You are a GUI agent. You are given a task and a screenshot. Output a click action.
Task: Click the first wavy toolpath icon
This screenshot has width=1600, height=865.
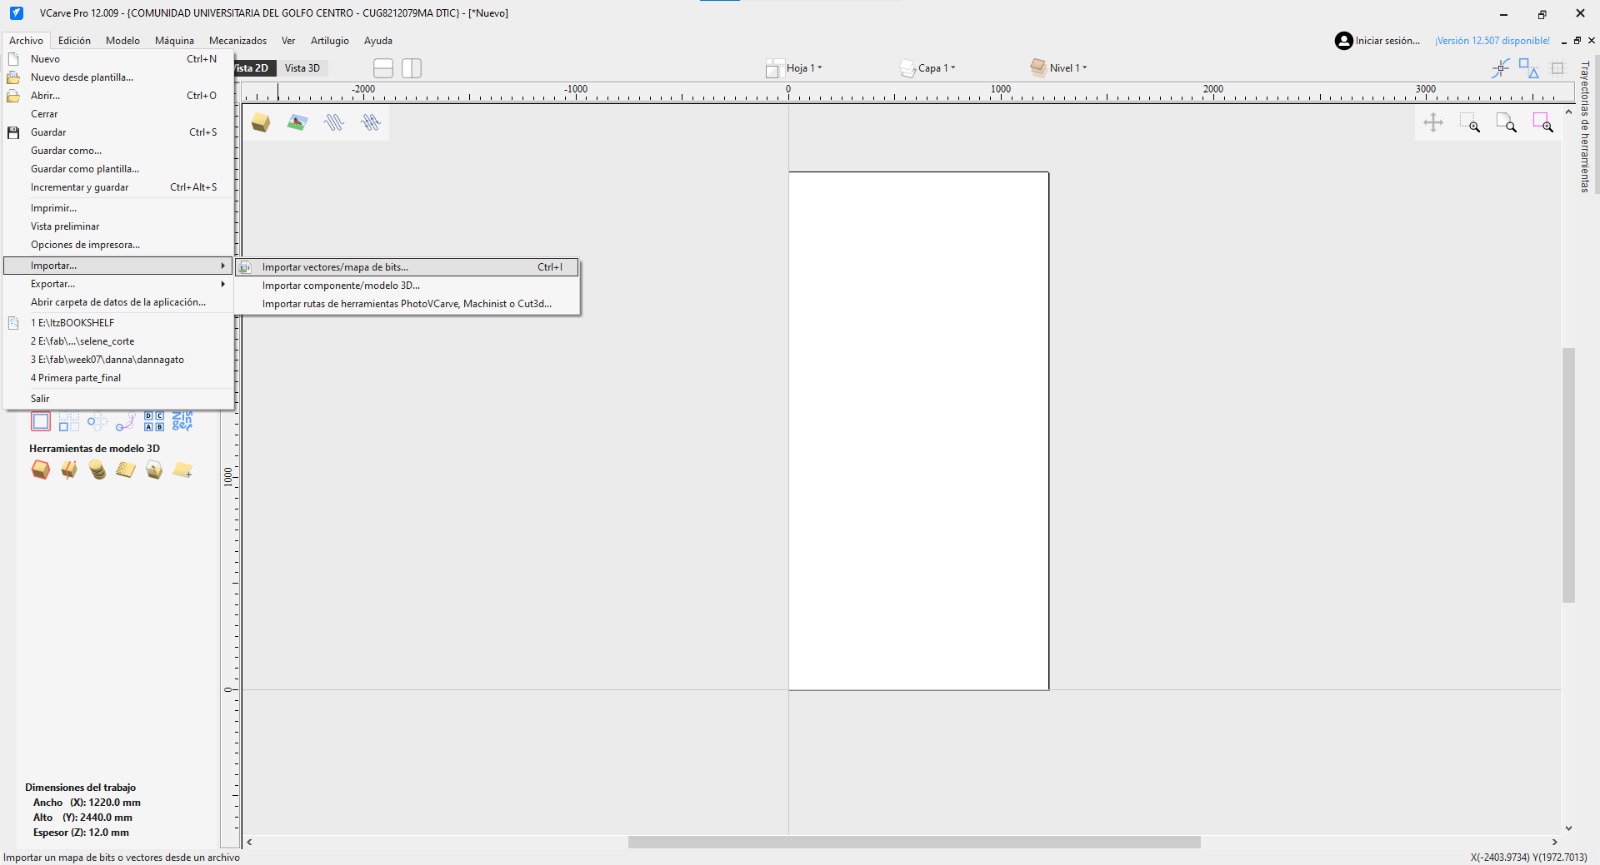click(334, 123)
